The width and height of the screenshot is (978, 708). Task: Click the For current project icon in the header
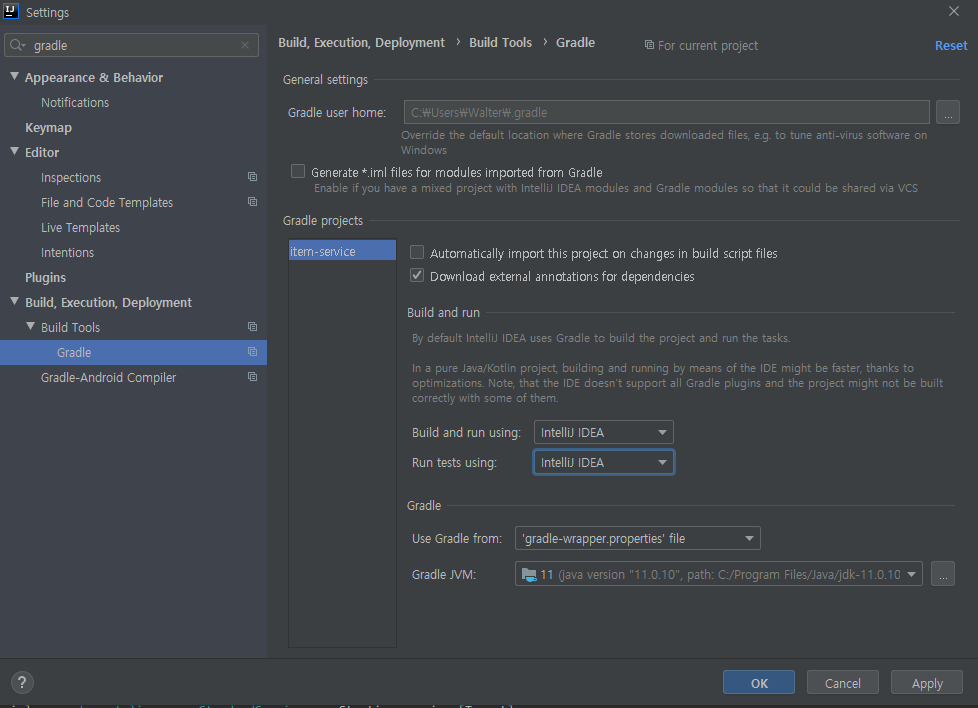coord(649,45)
